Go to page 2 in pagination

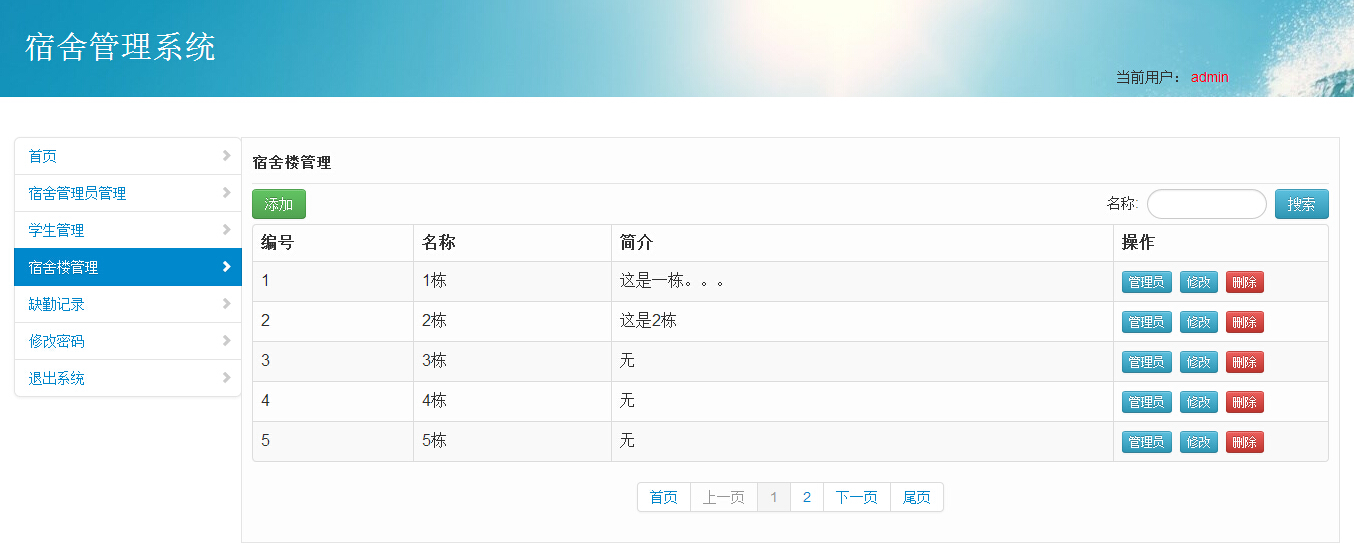pyautogui.click(x=806, y=497)
